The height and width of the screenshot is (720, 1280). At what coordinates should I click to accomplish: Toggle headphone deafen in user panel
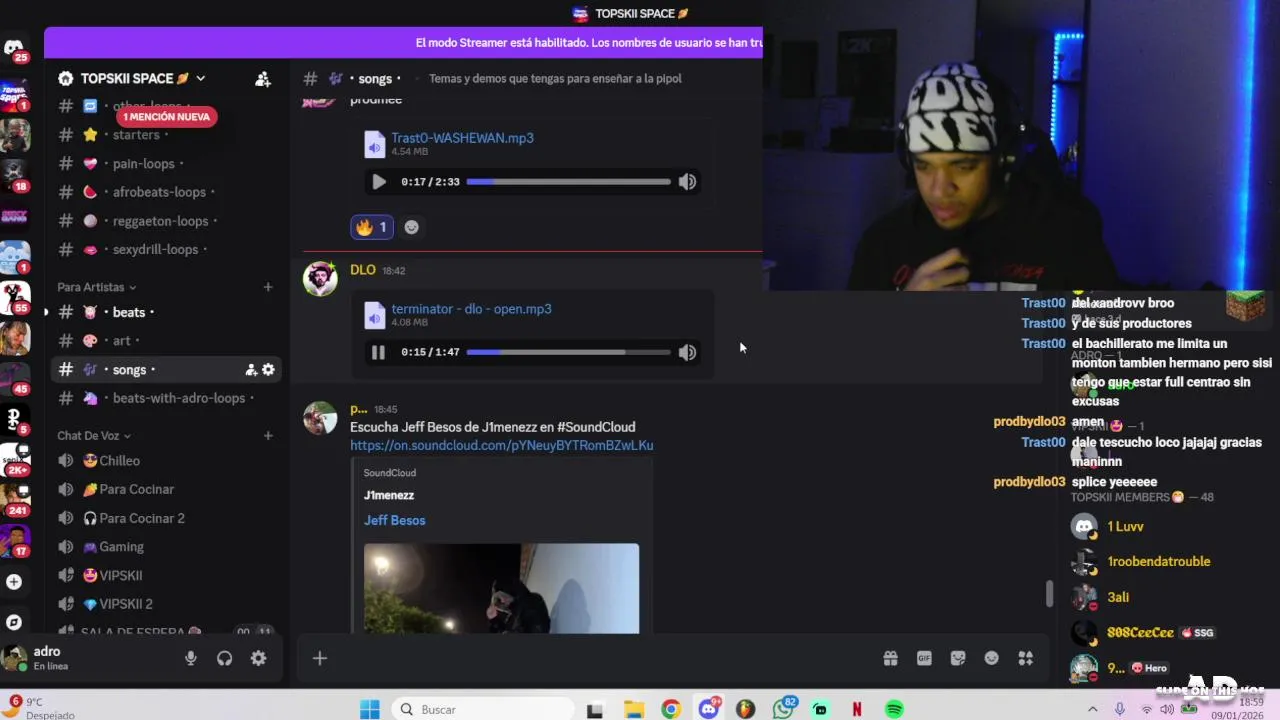click(x=224, y=658)
